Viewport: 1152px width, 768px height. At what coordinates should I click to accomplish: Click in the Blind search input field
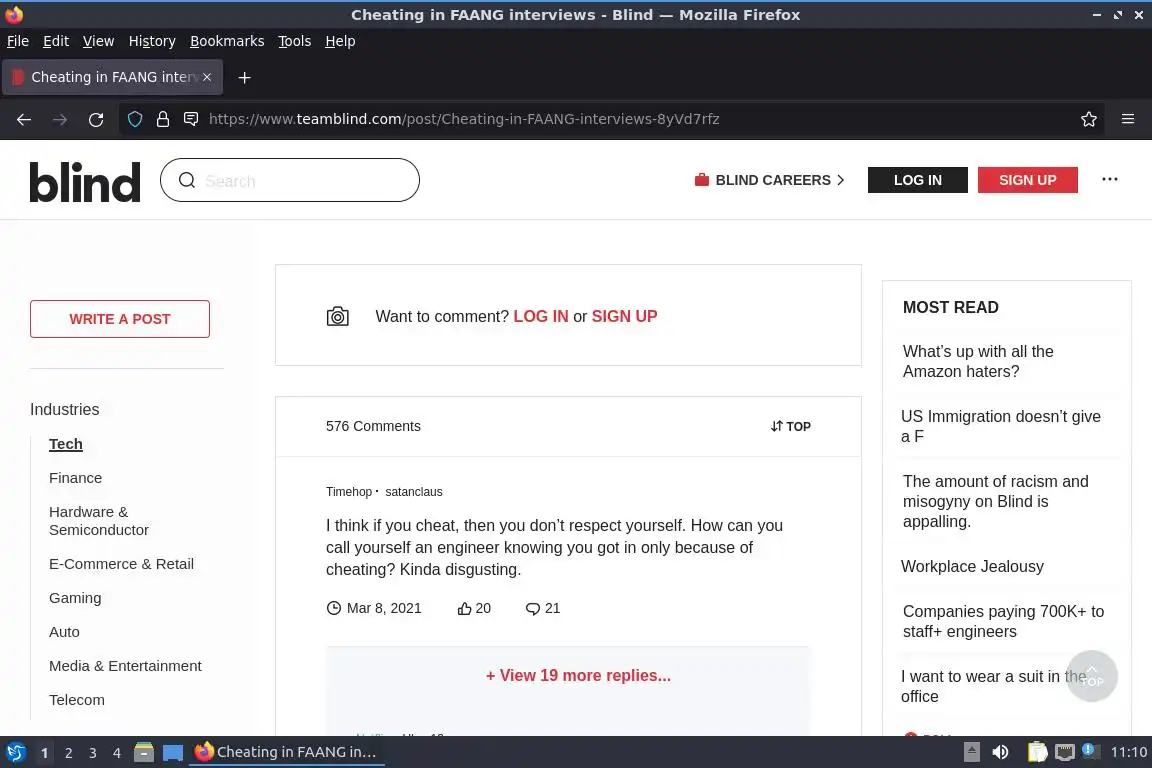pos(289,180)
